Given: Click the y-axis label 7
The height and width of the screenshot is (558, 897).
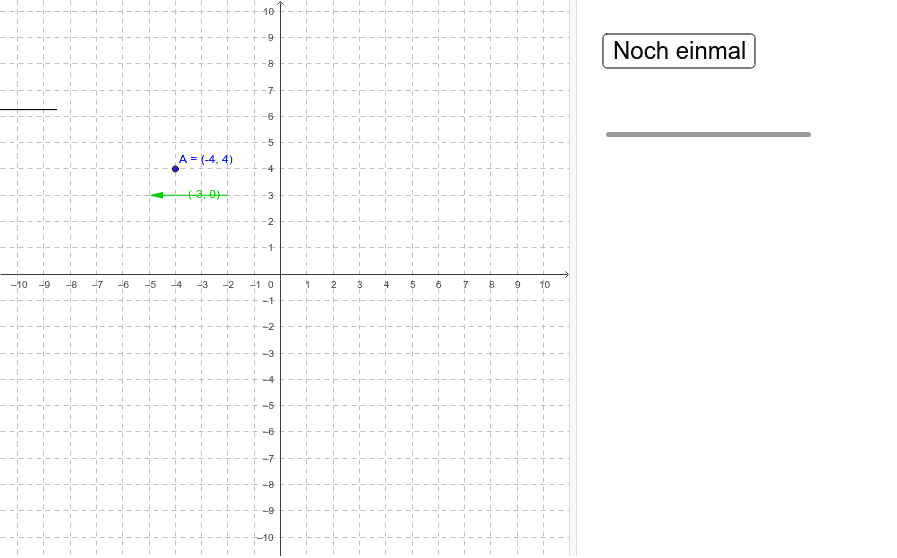Looking at the screenshot, I should point(271,90).
